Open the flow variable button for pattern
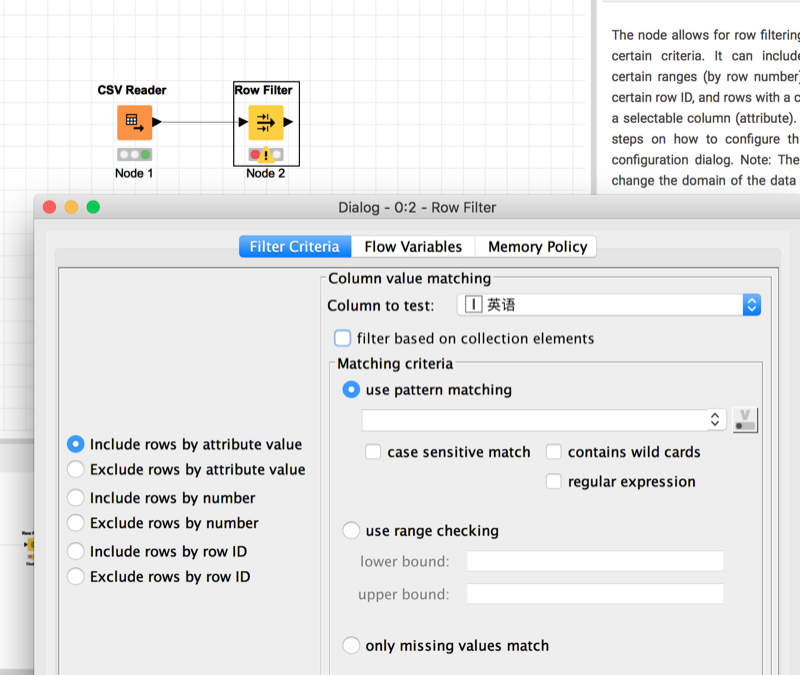Image resolution: width=800 pixels, height=675 pixels. tap(745, 420)
